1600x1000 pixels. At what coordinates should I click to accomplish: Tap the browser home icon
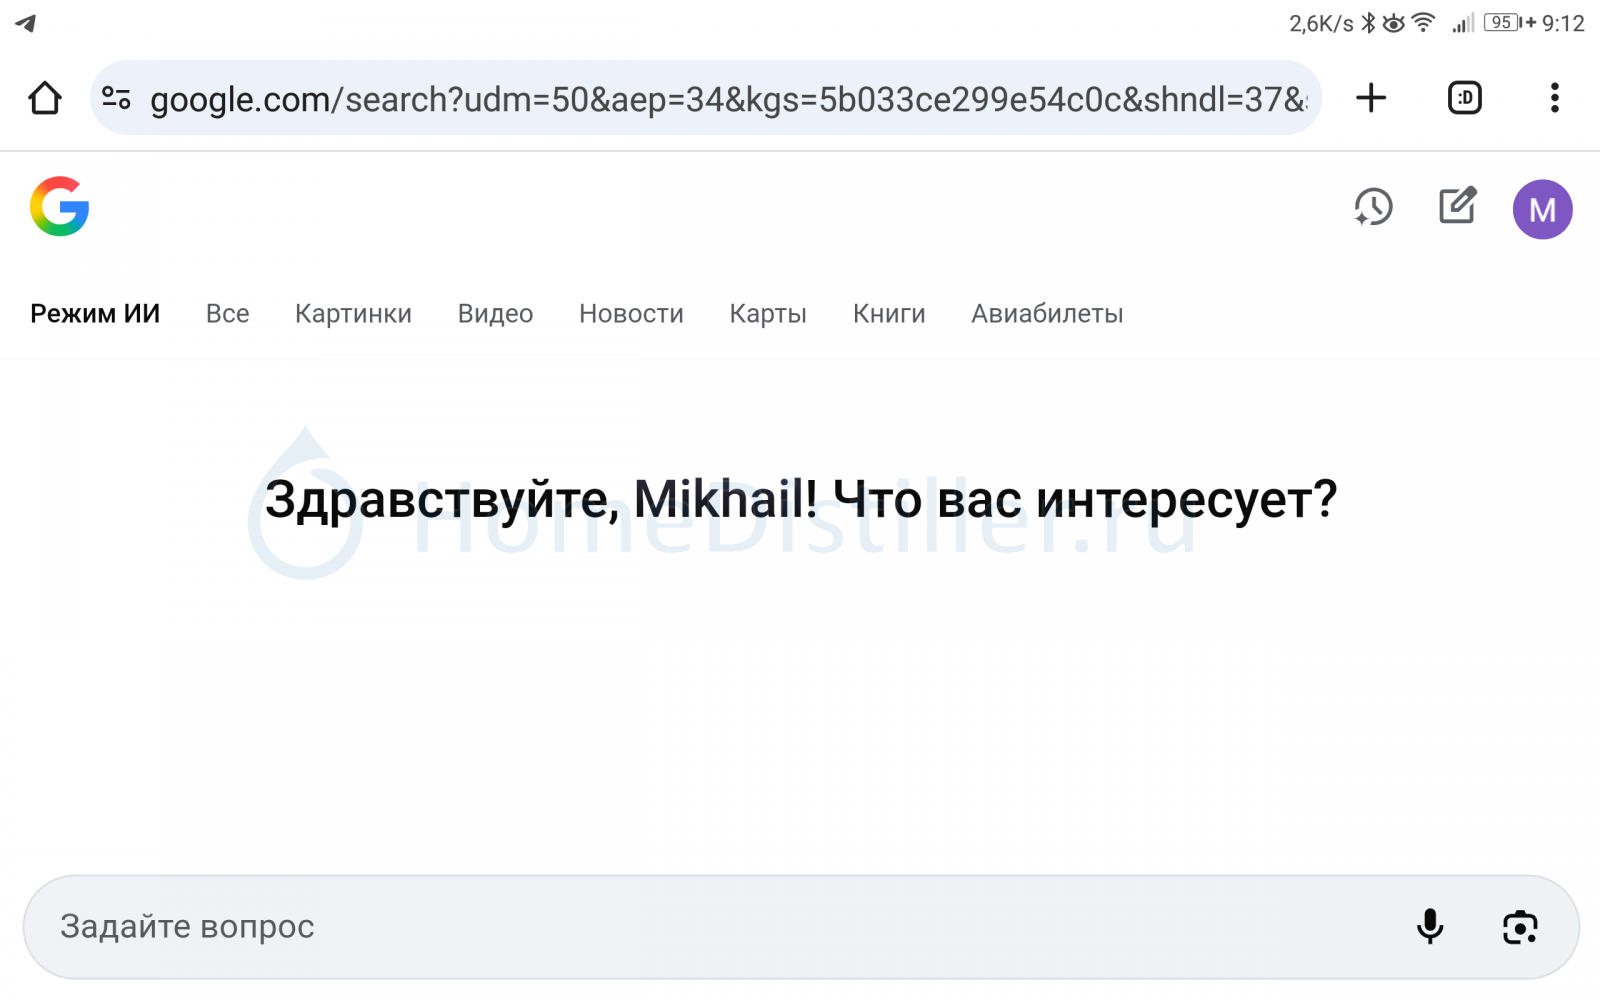[45, 98]
